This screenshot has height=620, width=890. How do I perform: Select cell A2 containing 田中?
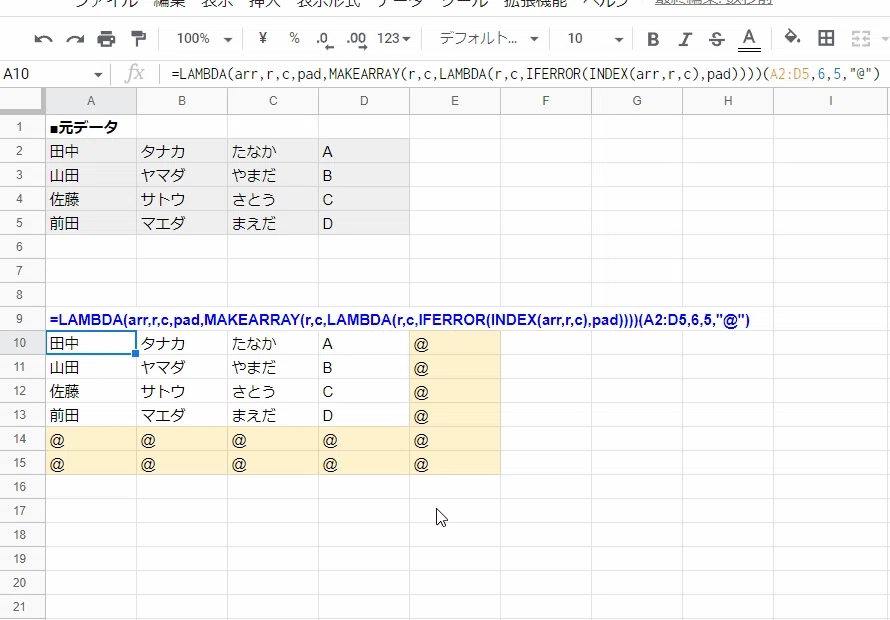91,151
